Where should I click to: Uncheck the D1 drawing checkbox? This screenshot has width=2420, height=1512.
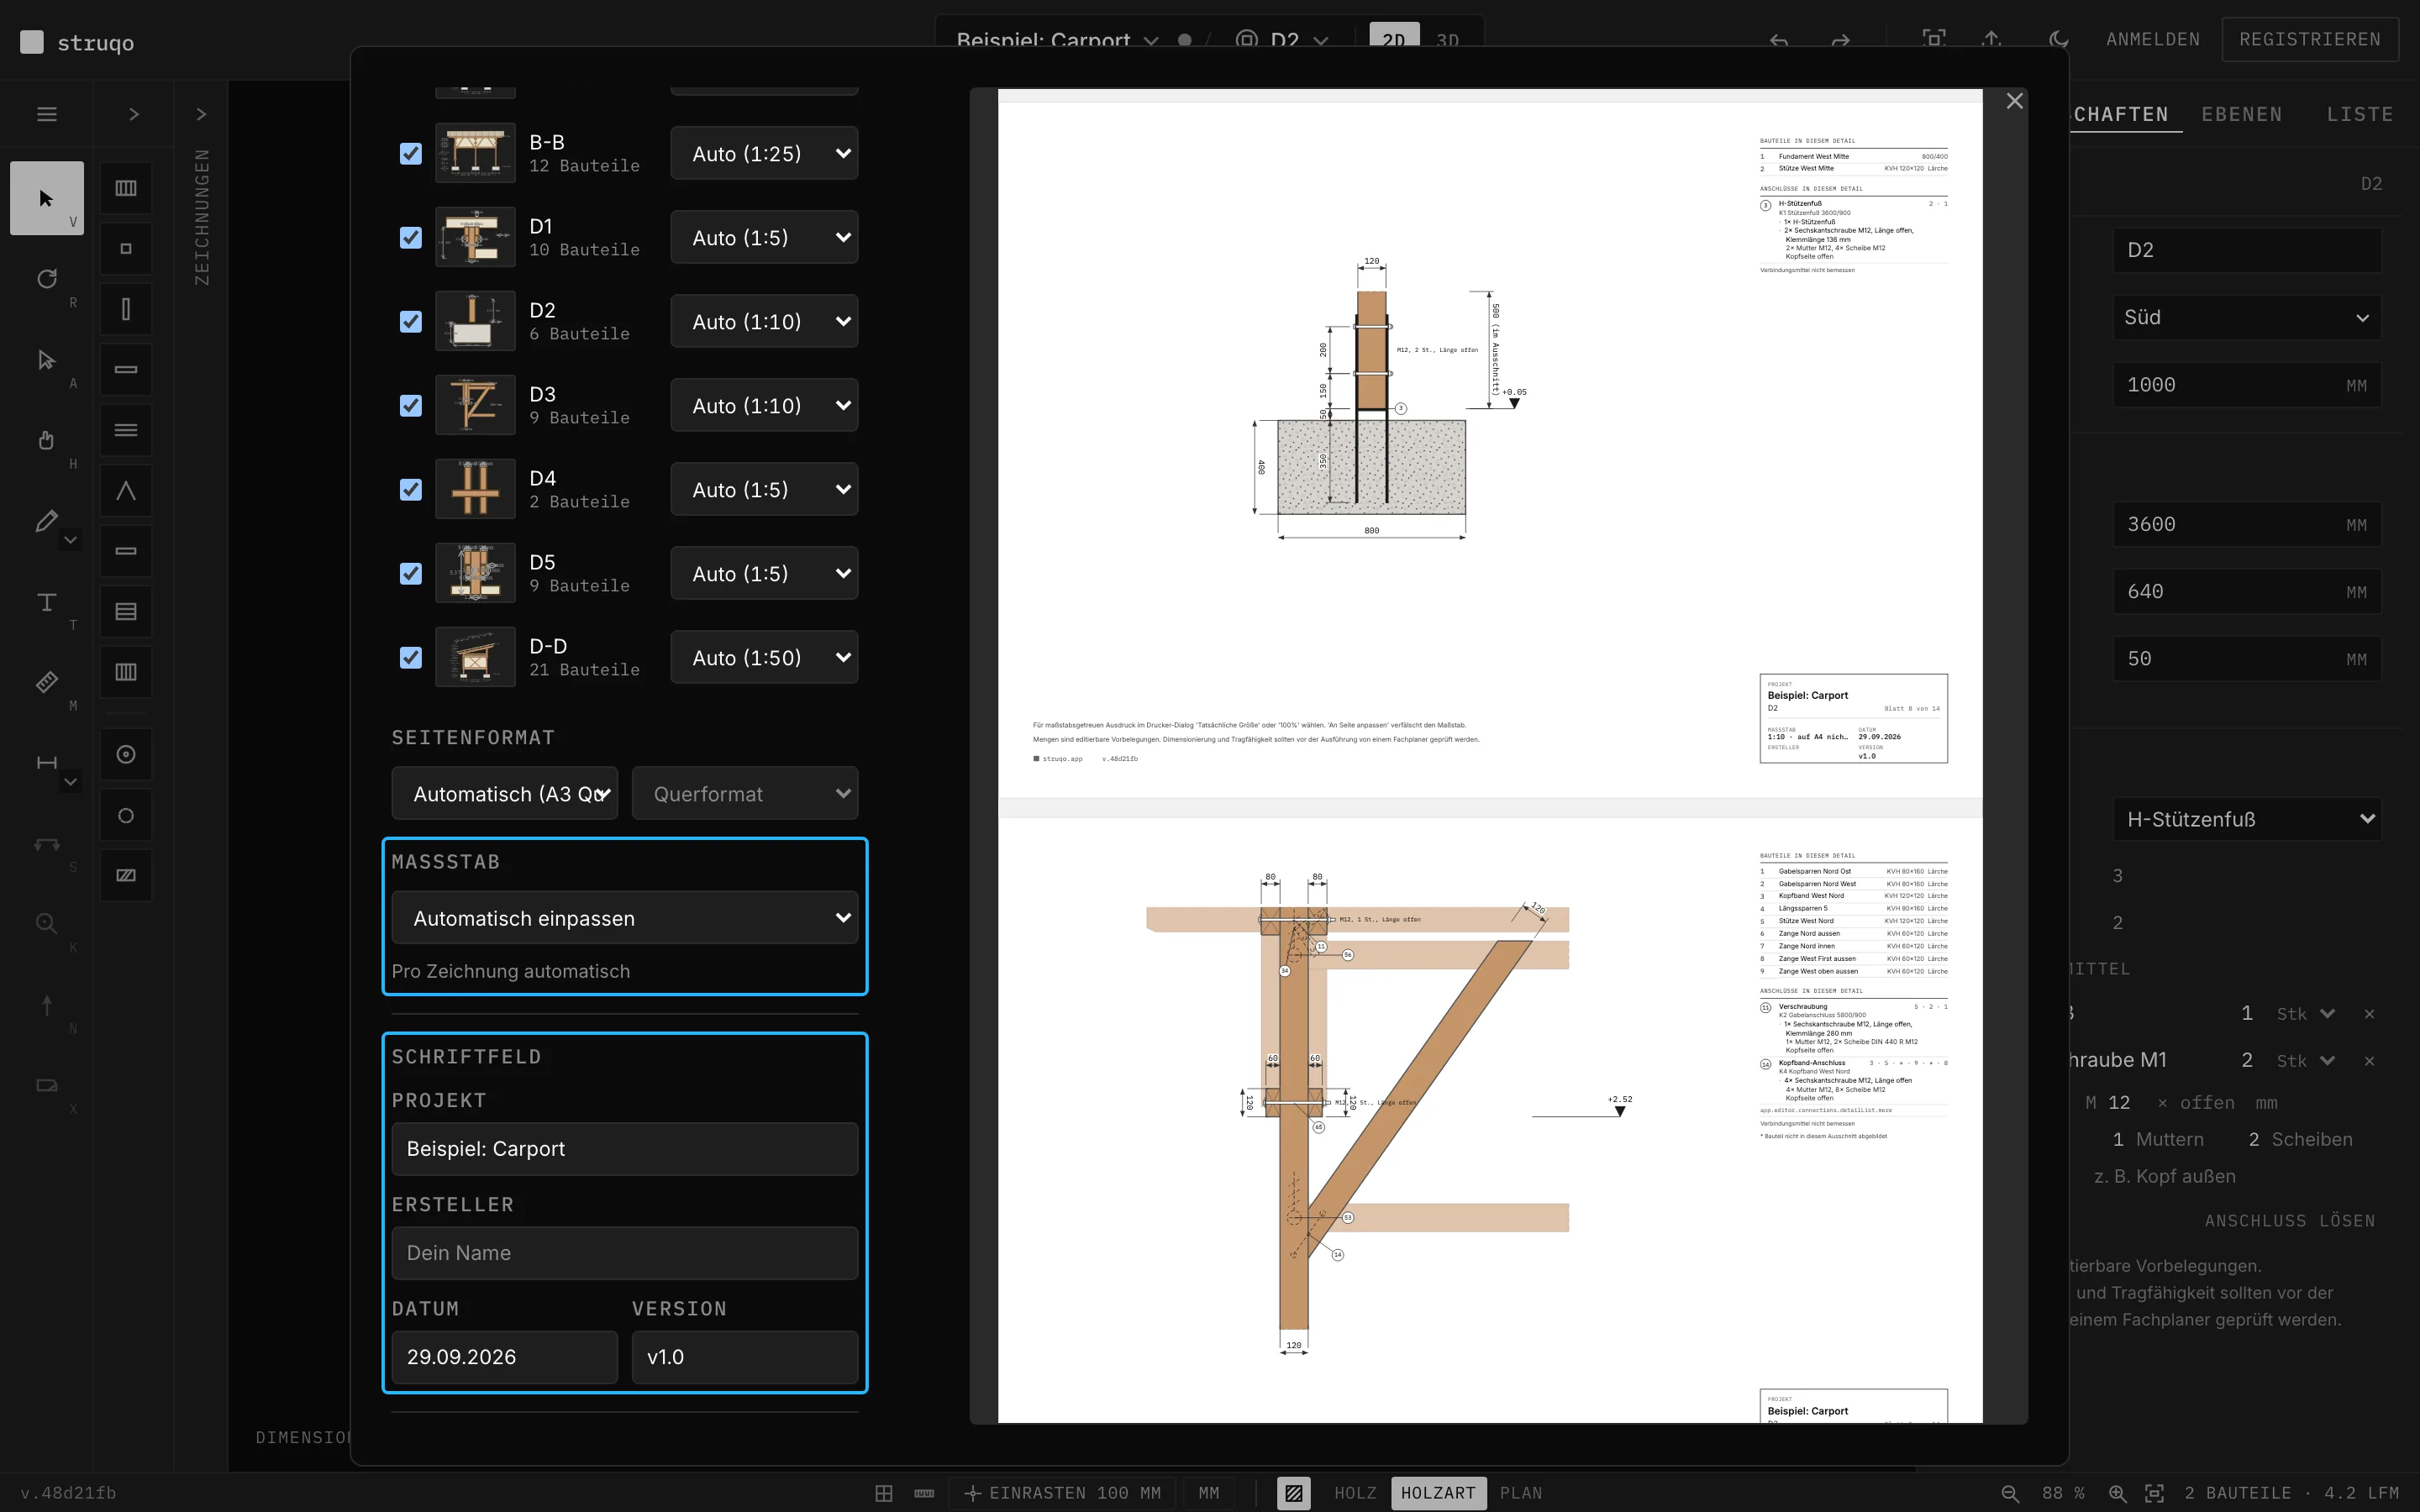(x=410, y=237)
